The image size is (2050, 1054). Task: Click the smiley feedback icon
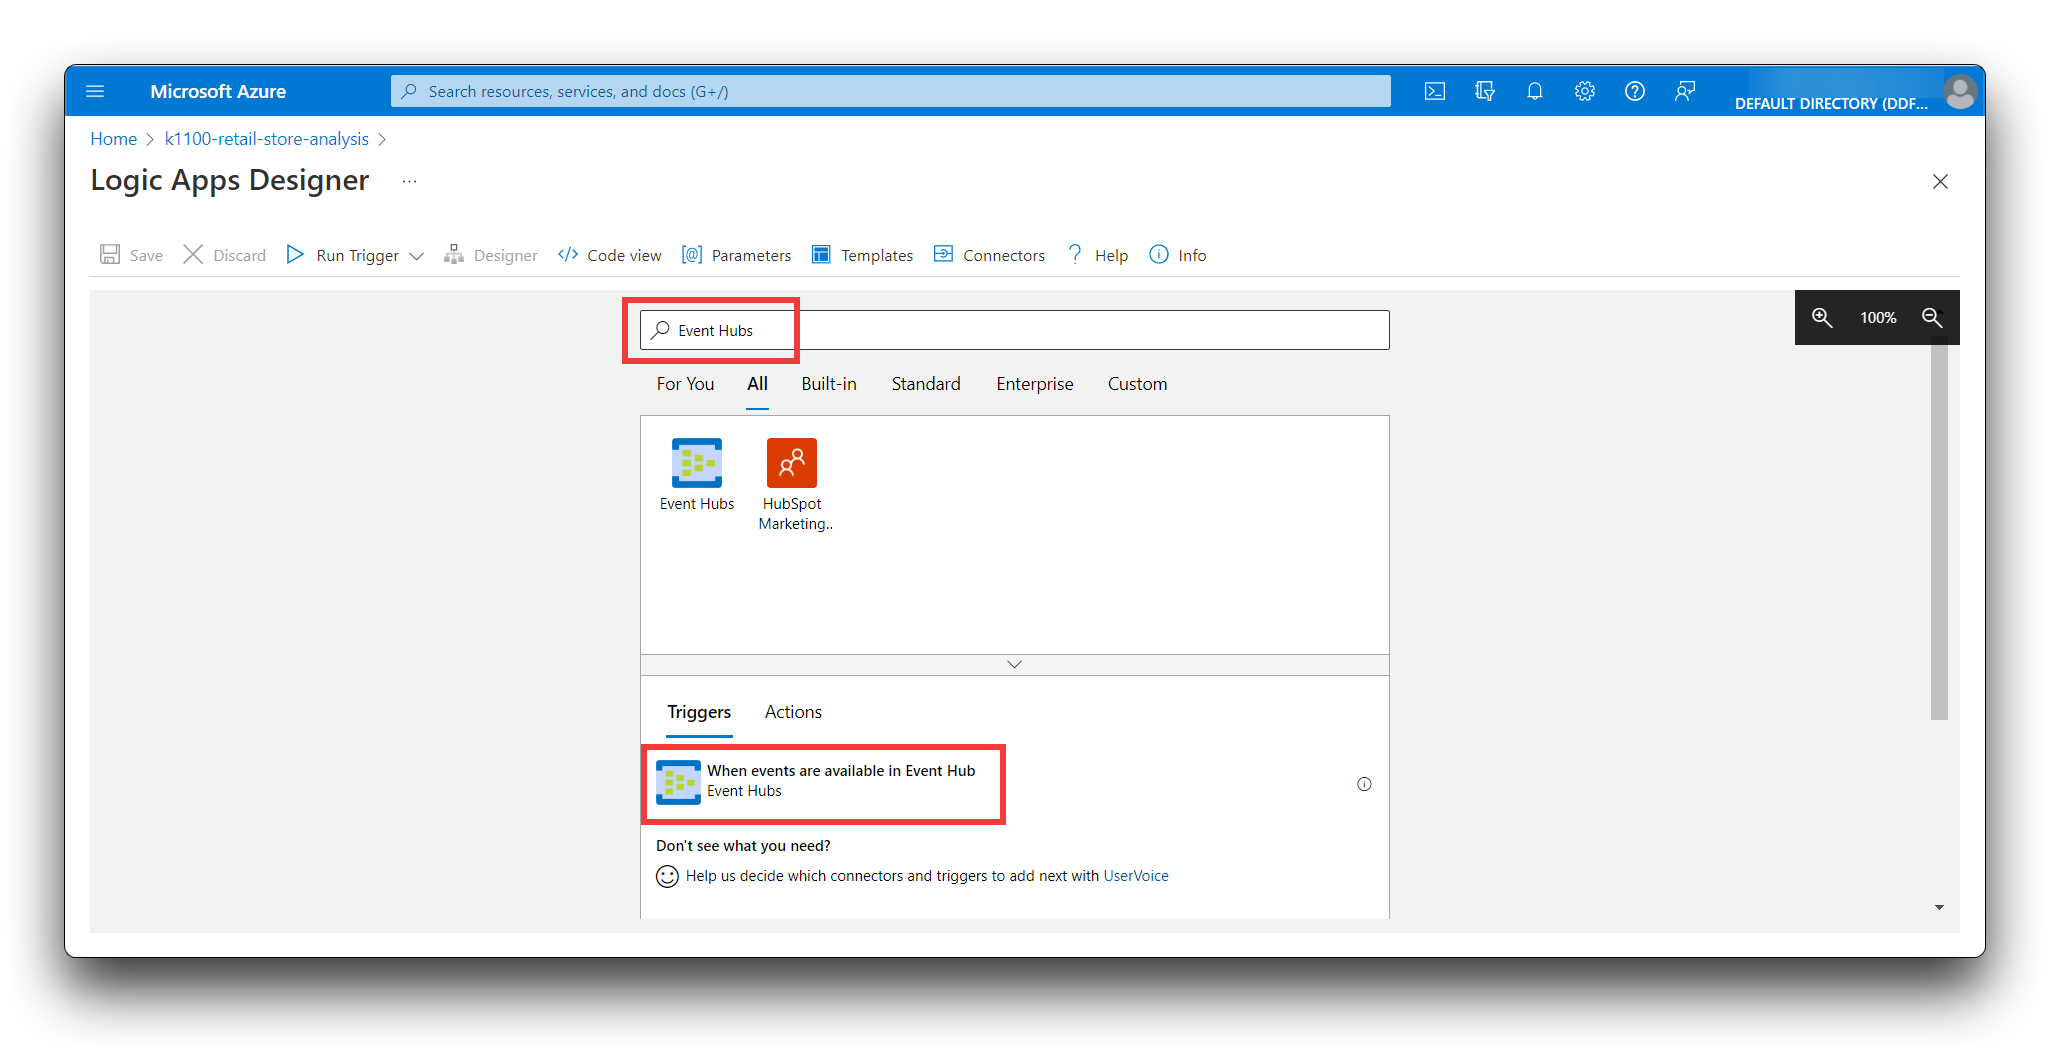click(x=667, y=876)
